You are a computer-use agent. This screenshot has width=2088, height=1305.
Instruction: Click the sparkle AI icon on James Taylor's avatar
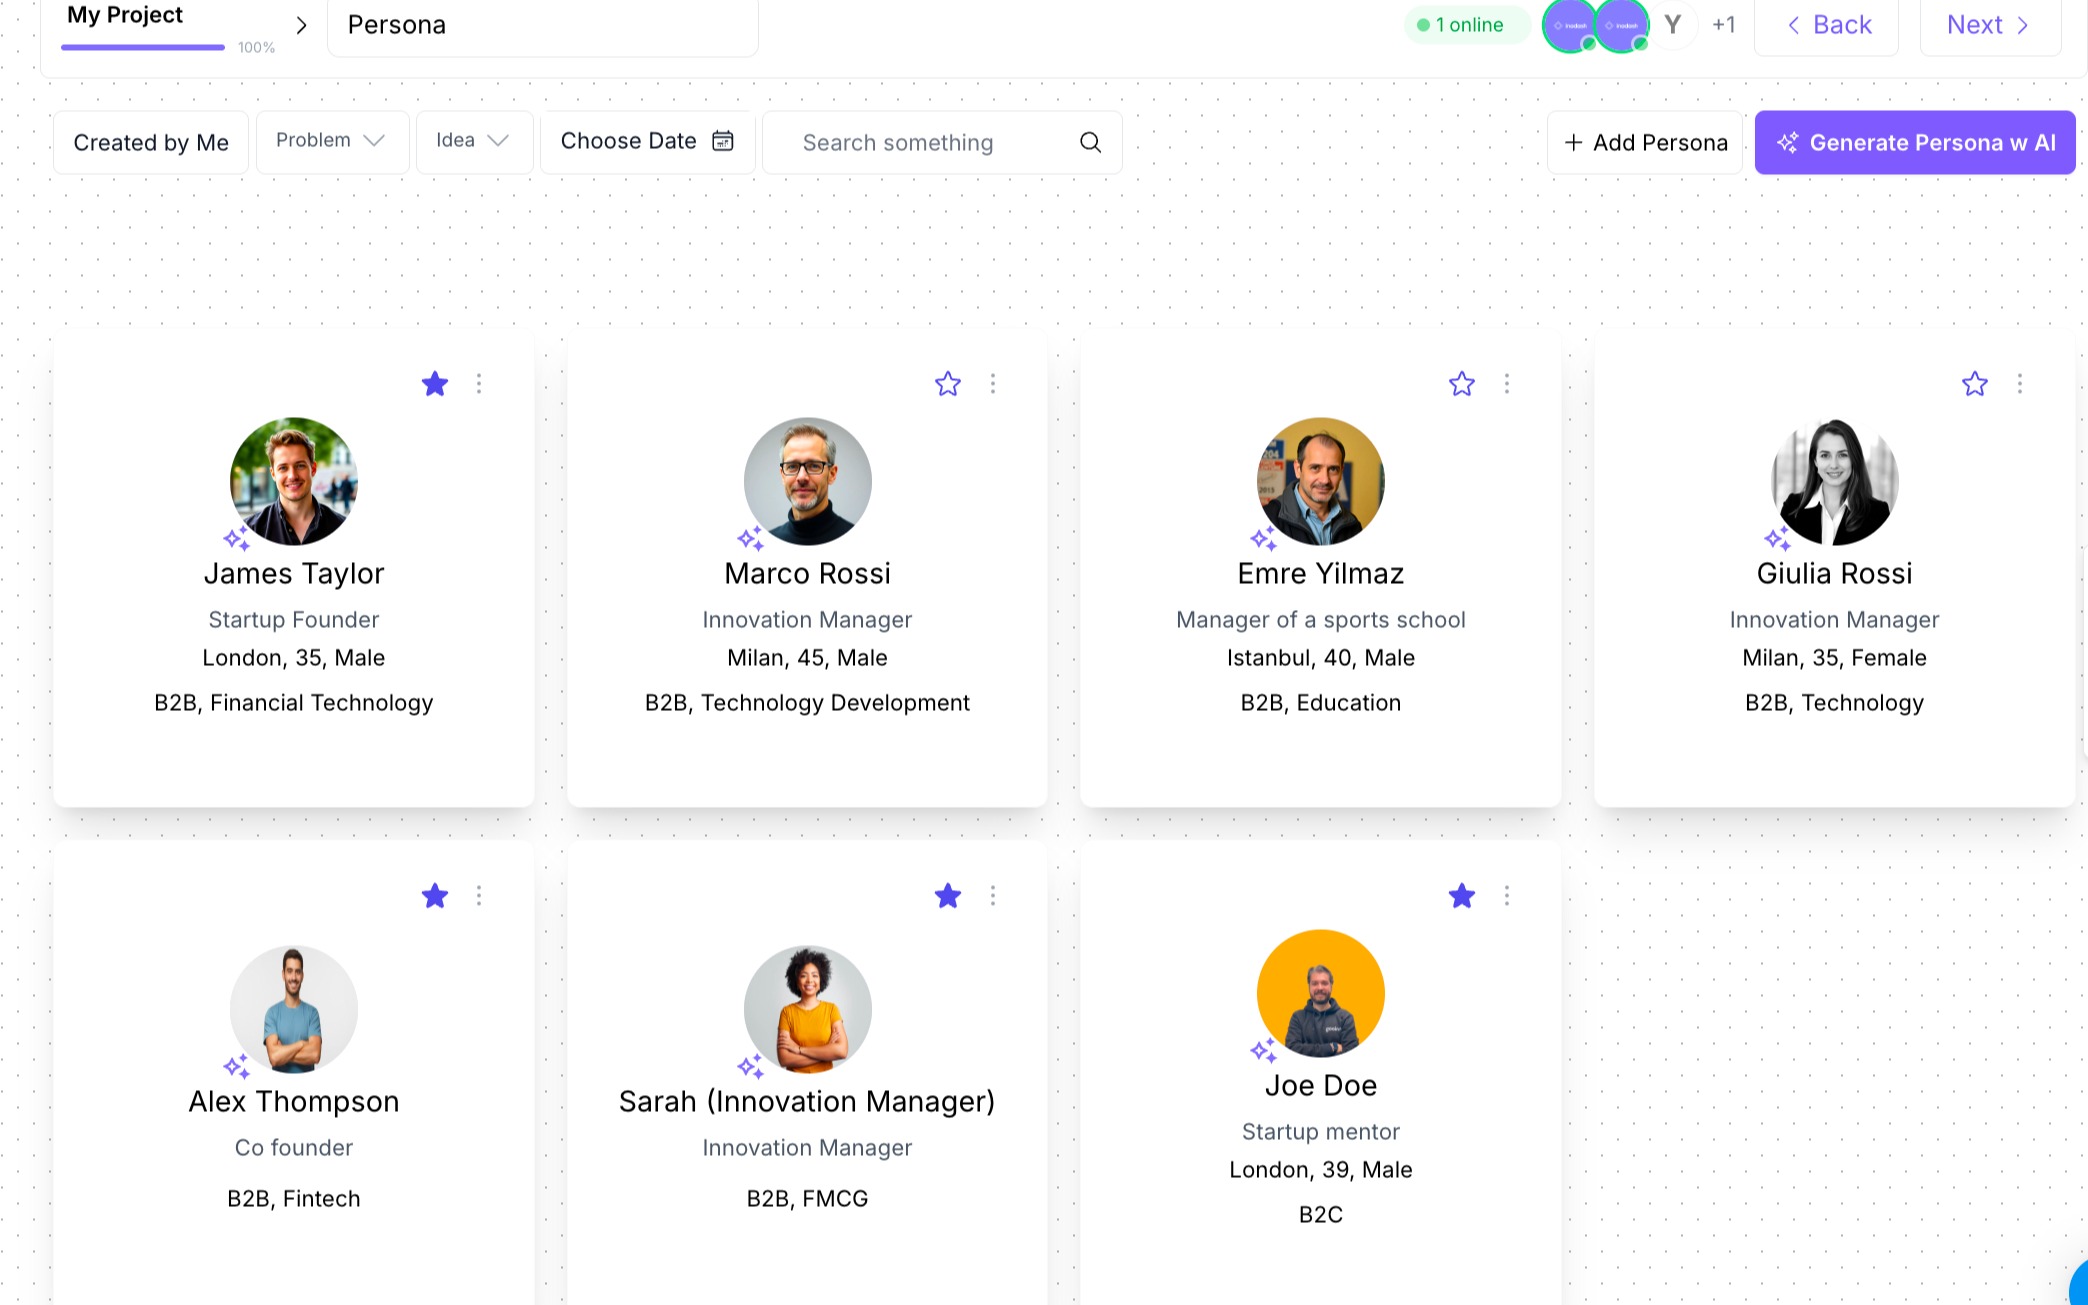pyautogui.click(x=237, y=537)
